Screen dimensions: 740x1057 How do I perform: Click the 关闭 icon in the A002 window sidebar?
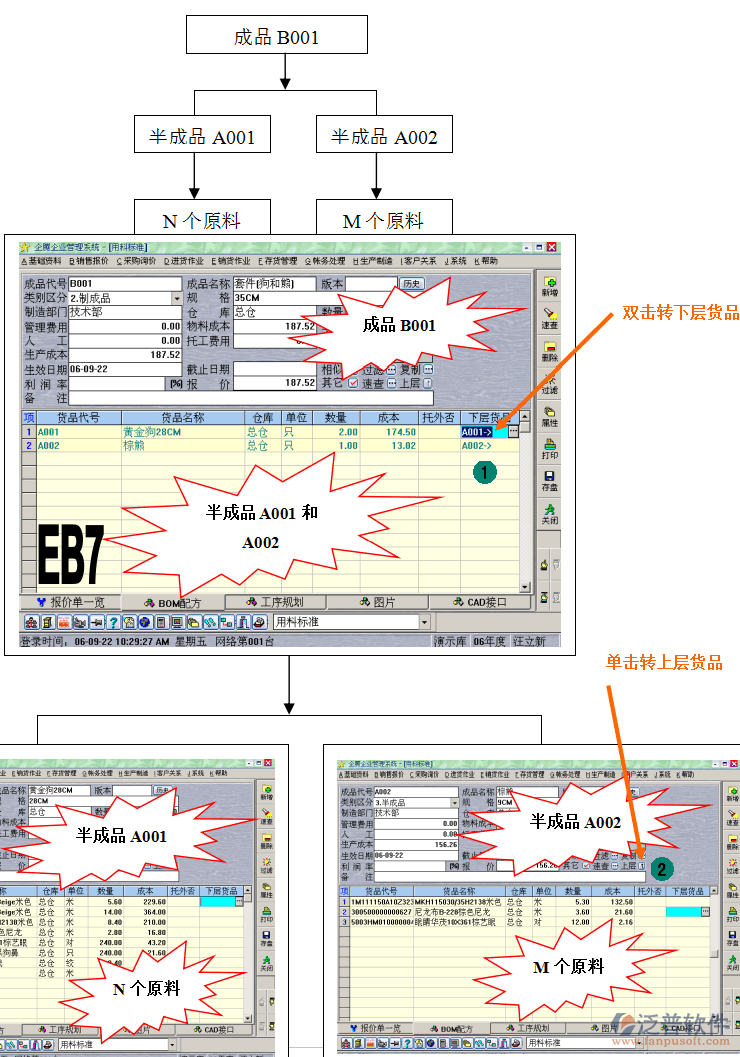tap(732, 963)
